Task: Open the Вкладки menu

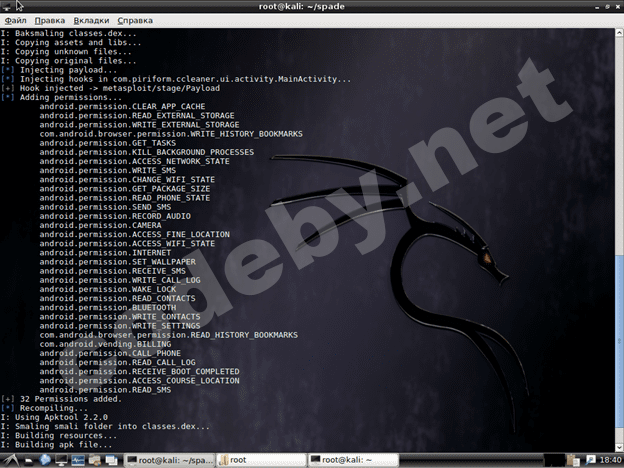Action: coord(91,20)
